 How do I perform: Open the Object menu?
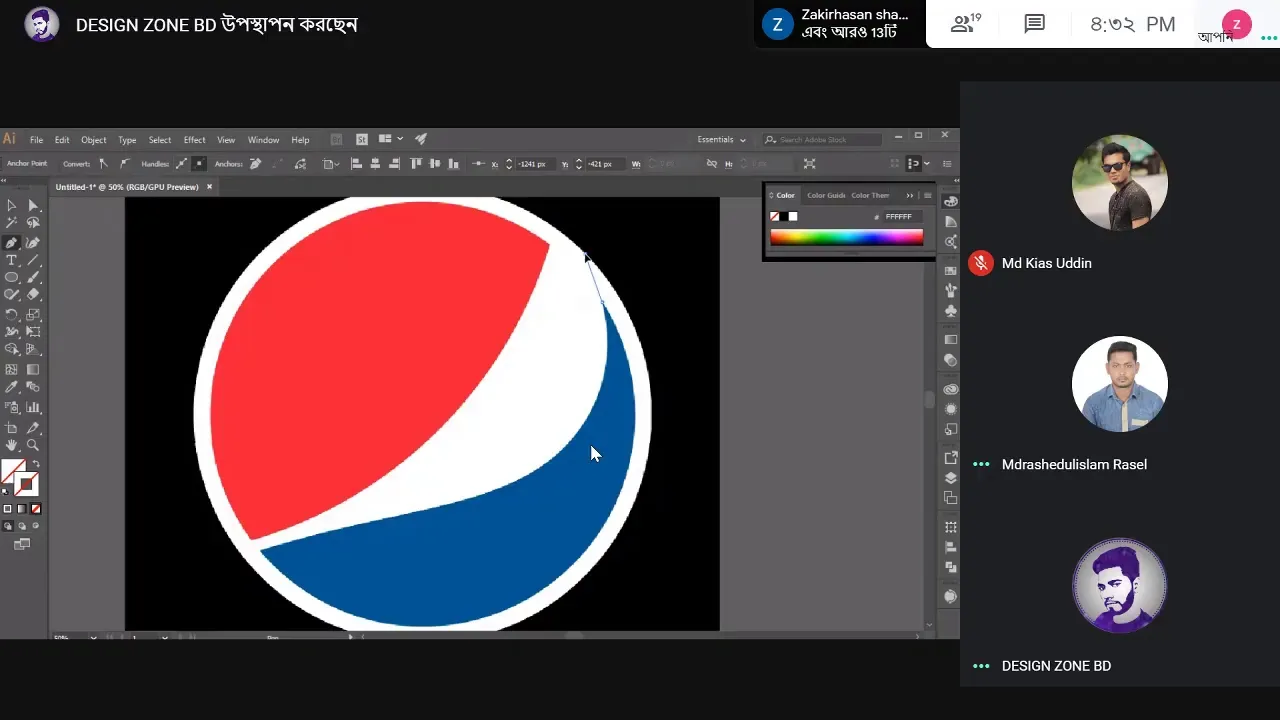coord(94,140)
